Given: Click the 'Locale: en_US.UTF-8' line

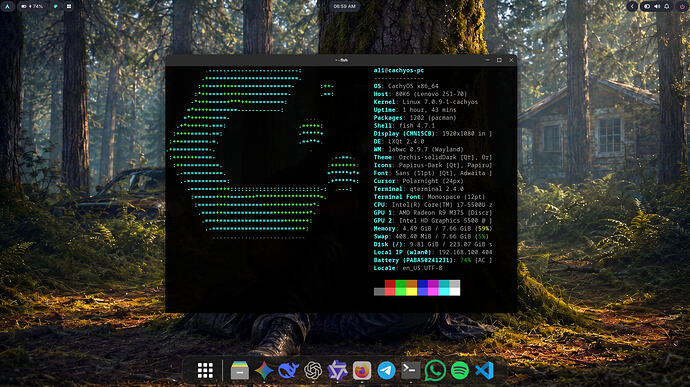Looking at the screenshot, I should pos(408,268).
